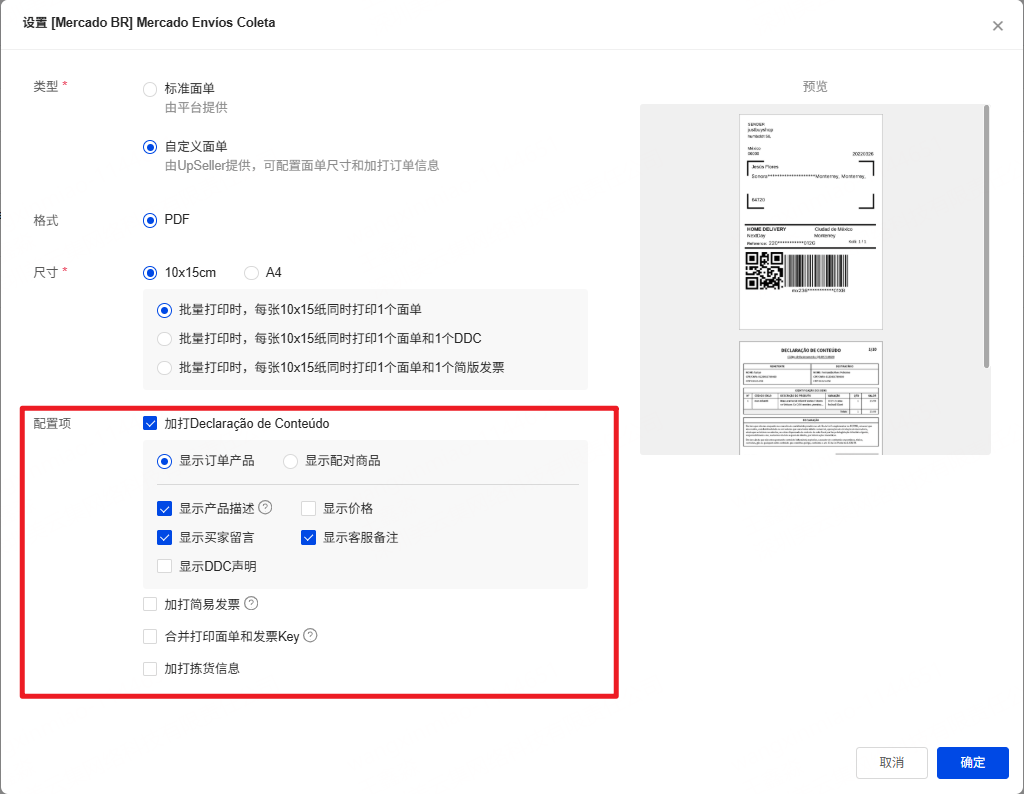Click help icon beside 合并打印面单和发票Key
Screen dimensions: 1024x794
click(x=310, y=636)
